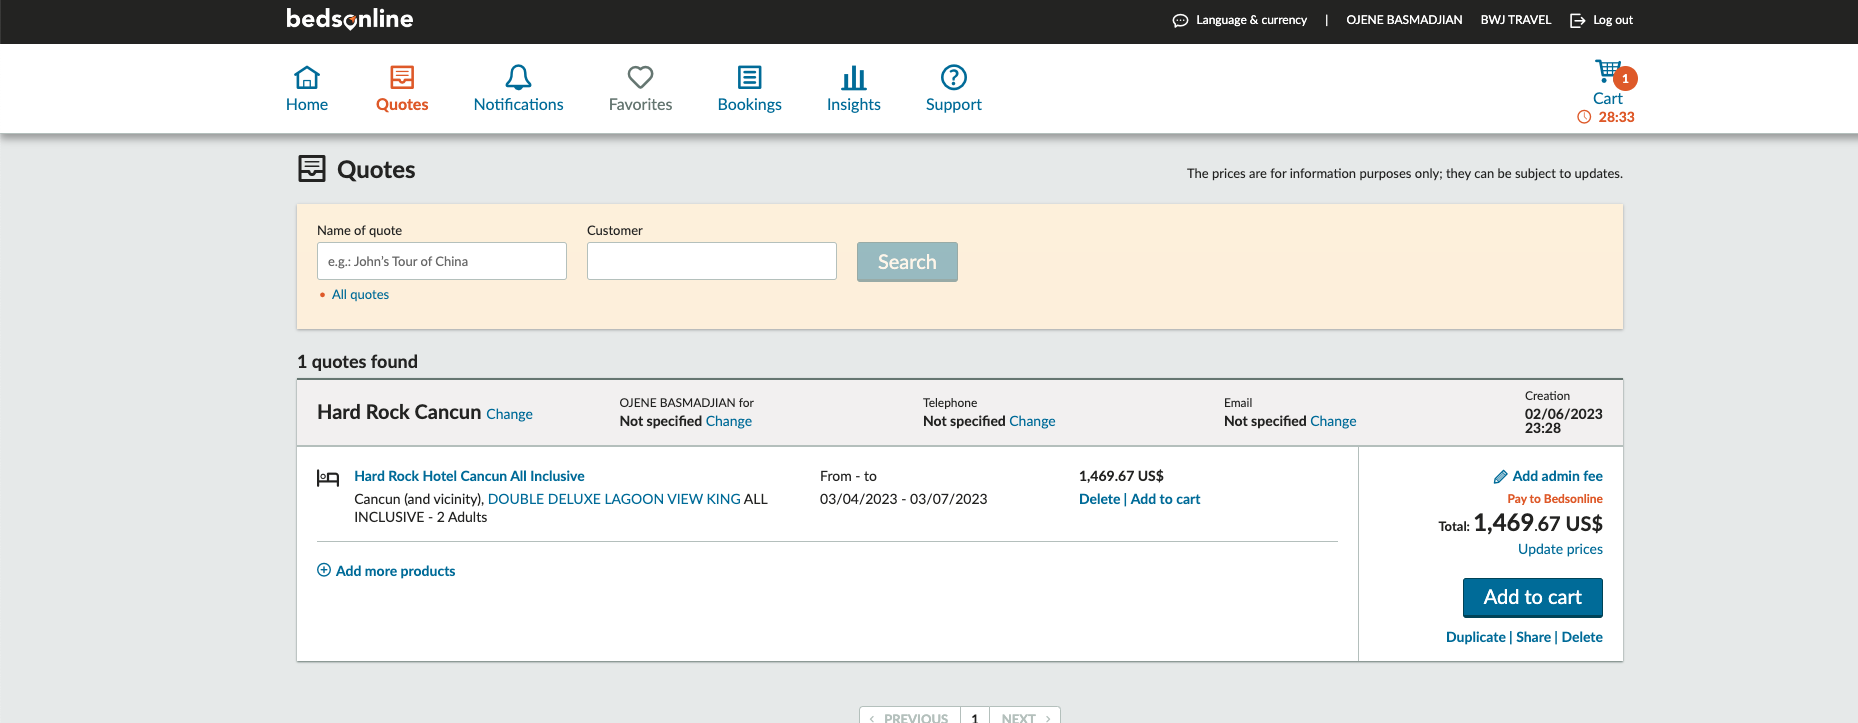Duplicate the quote

[x=1475, y=637]
